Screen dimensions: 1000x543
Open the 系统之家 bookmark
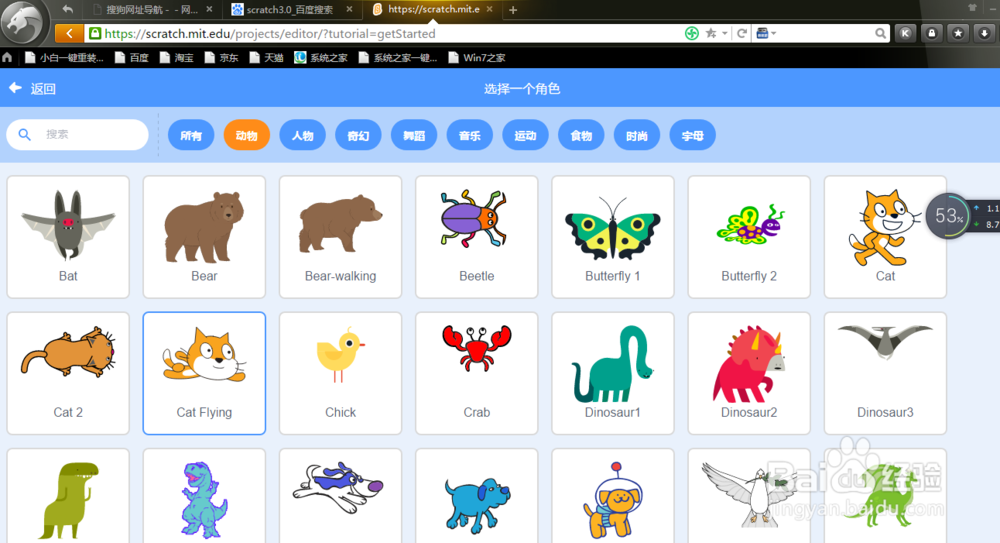(x=321, y=57)
